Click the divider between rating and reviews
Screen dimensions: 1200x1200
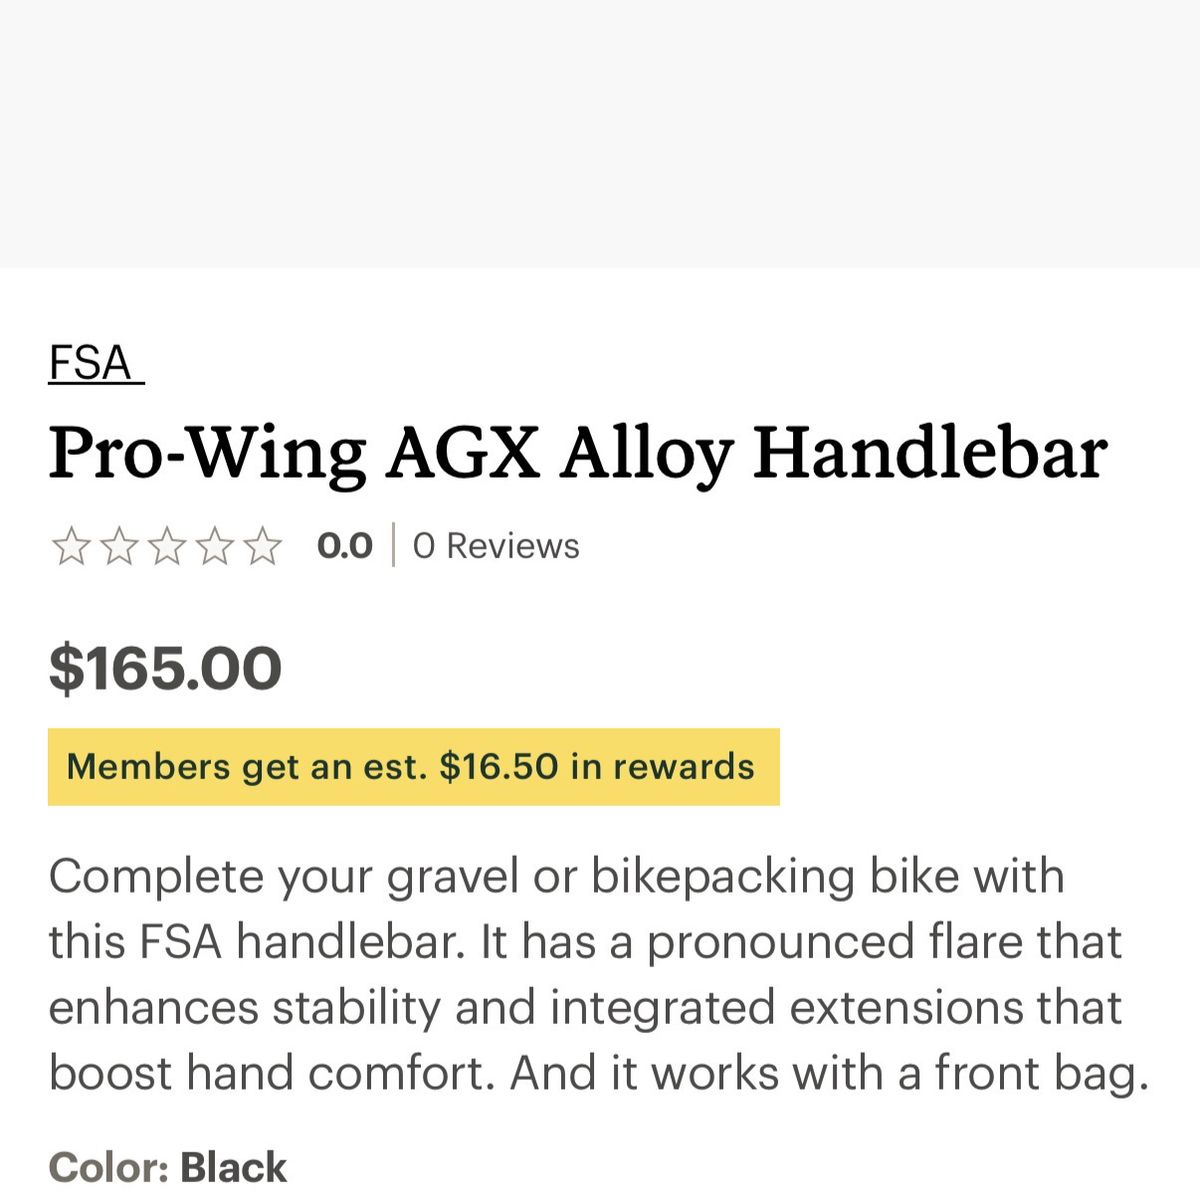[x=393, y=546]
